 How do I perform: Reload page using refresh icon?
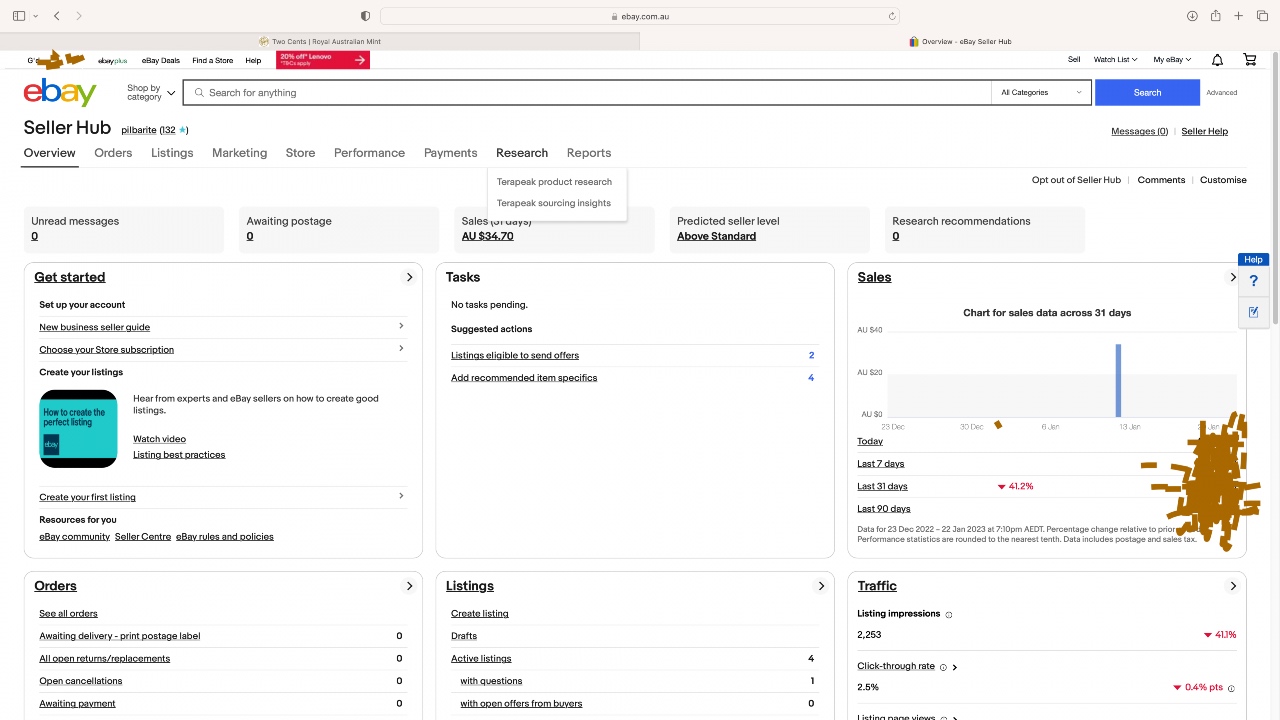pyautogui.click(x=892, y=16)
